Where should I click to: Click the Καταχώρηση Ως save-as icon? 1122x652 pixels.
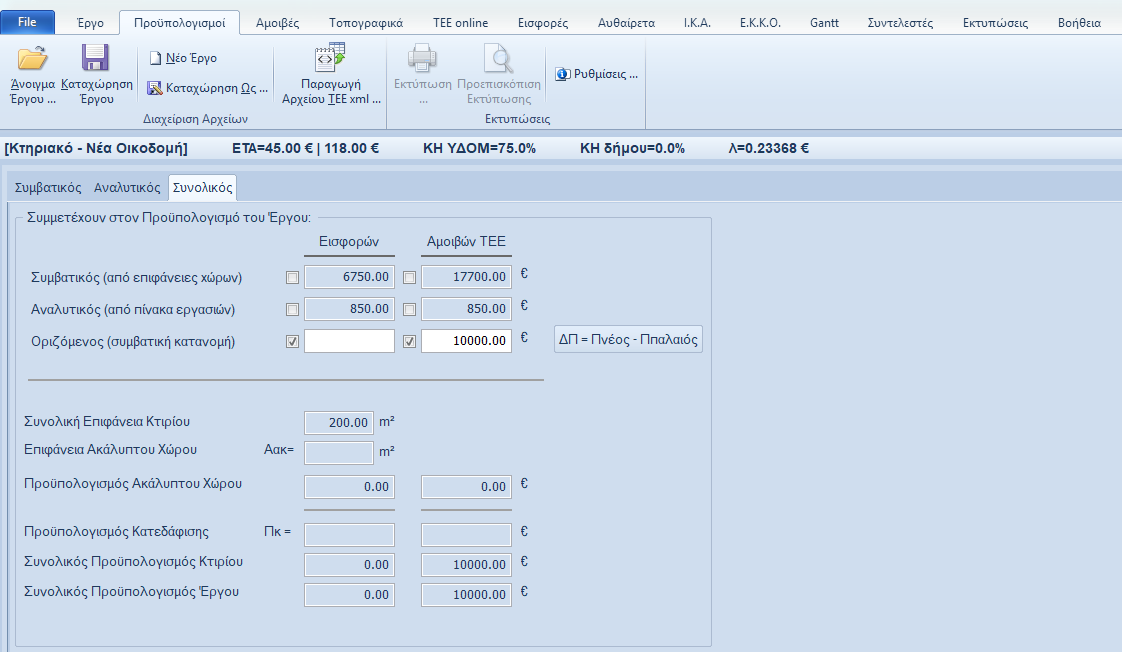point(155,88)
